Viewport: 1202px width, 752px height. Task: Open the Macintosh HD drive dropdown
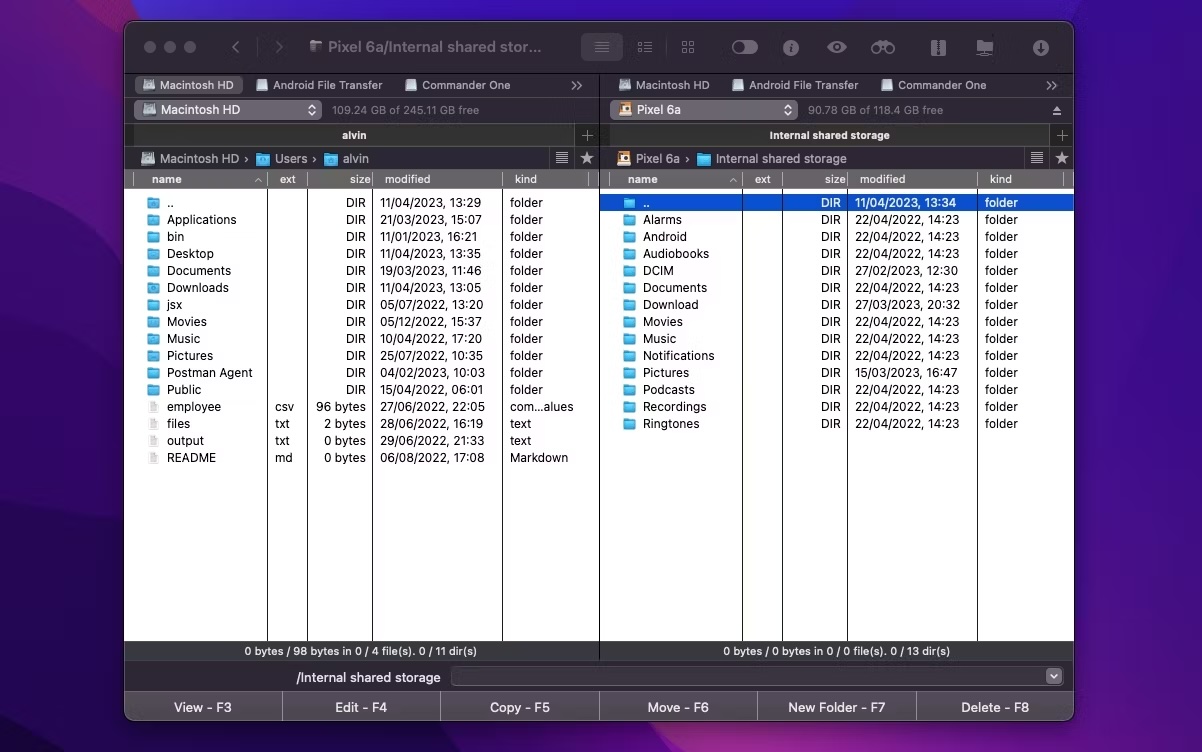tap(228, 110)
